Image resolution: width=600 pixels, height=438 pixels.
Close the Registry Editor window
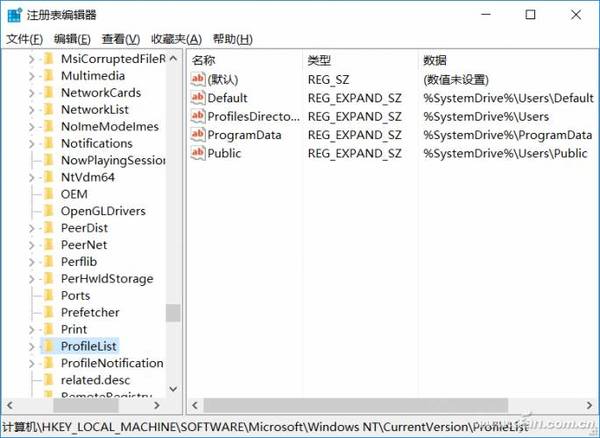tap(576, 15)
